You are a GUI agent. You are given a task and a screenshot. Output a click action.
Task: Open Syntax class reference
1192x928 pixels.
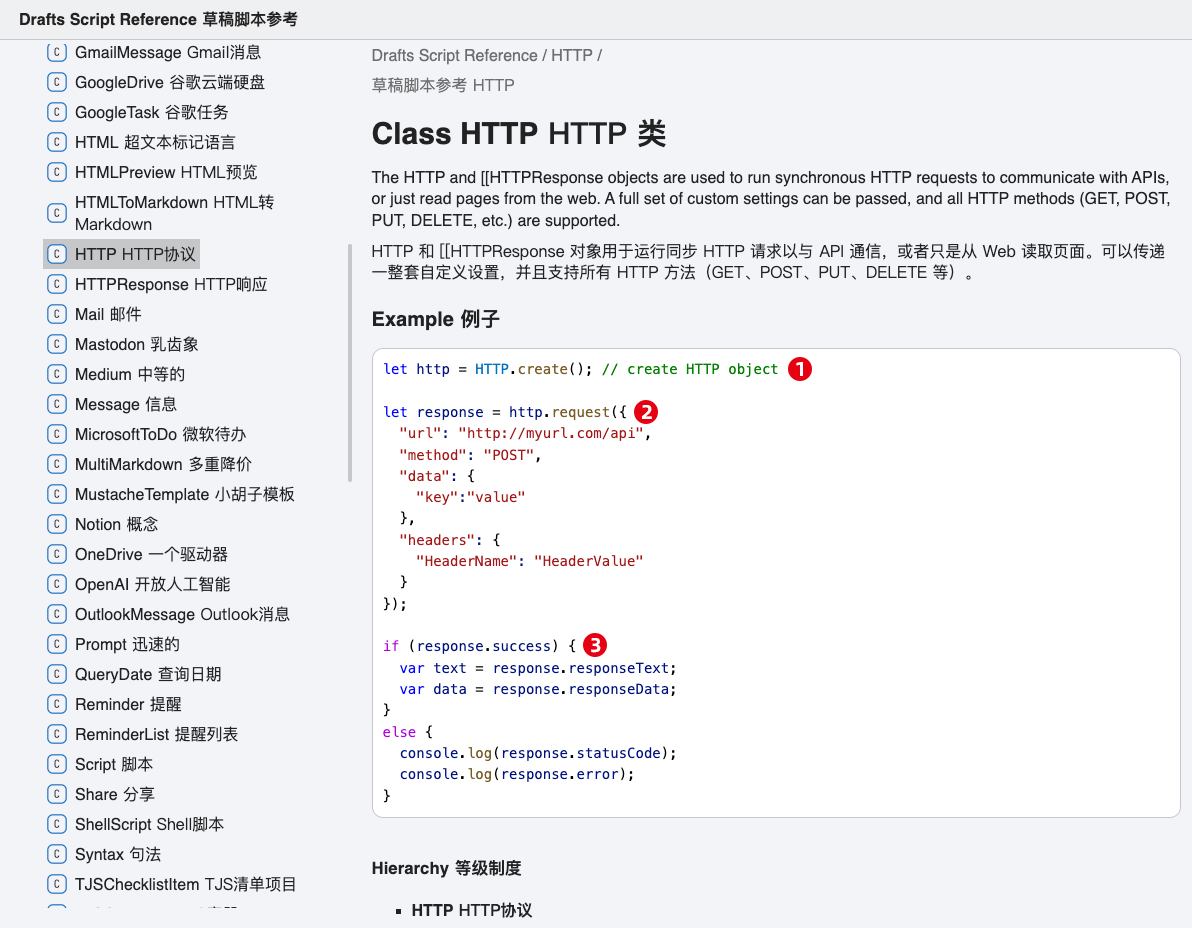118,854
